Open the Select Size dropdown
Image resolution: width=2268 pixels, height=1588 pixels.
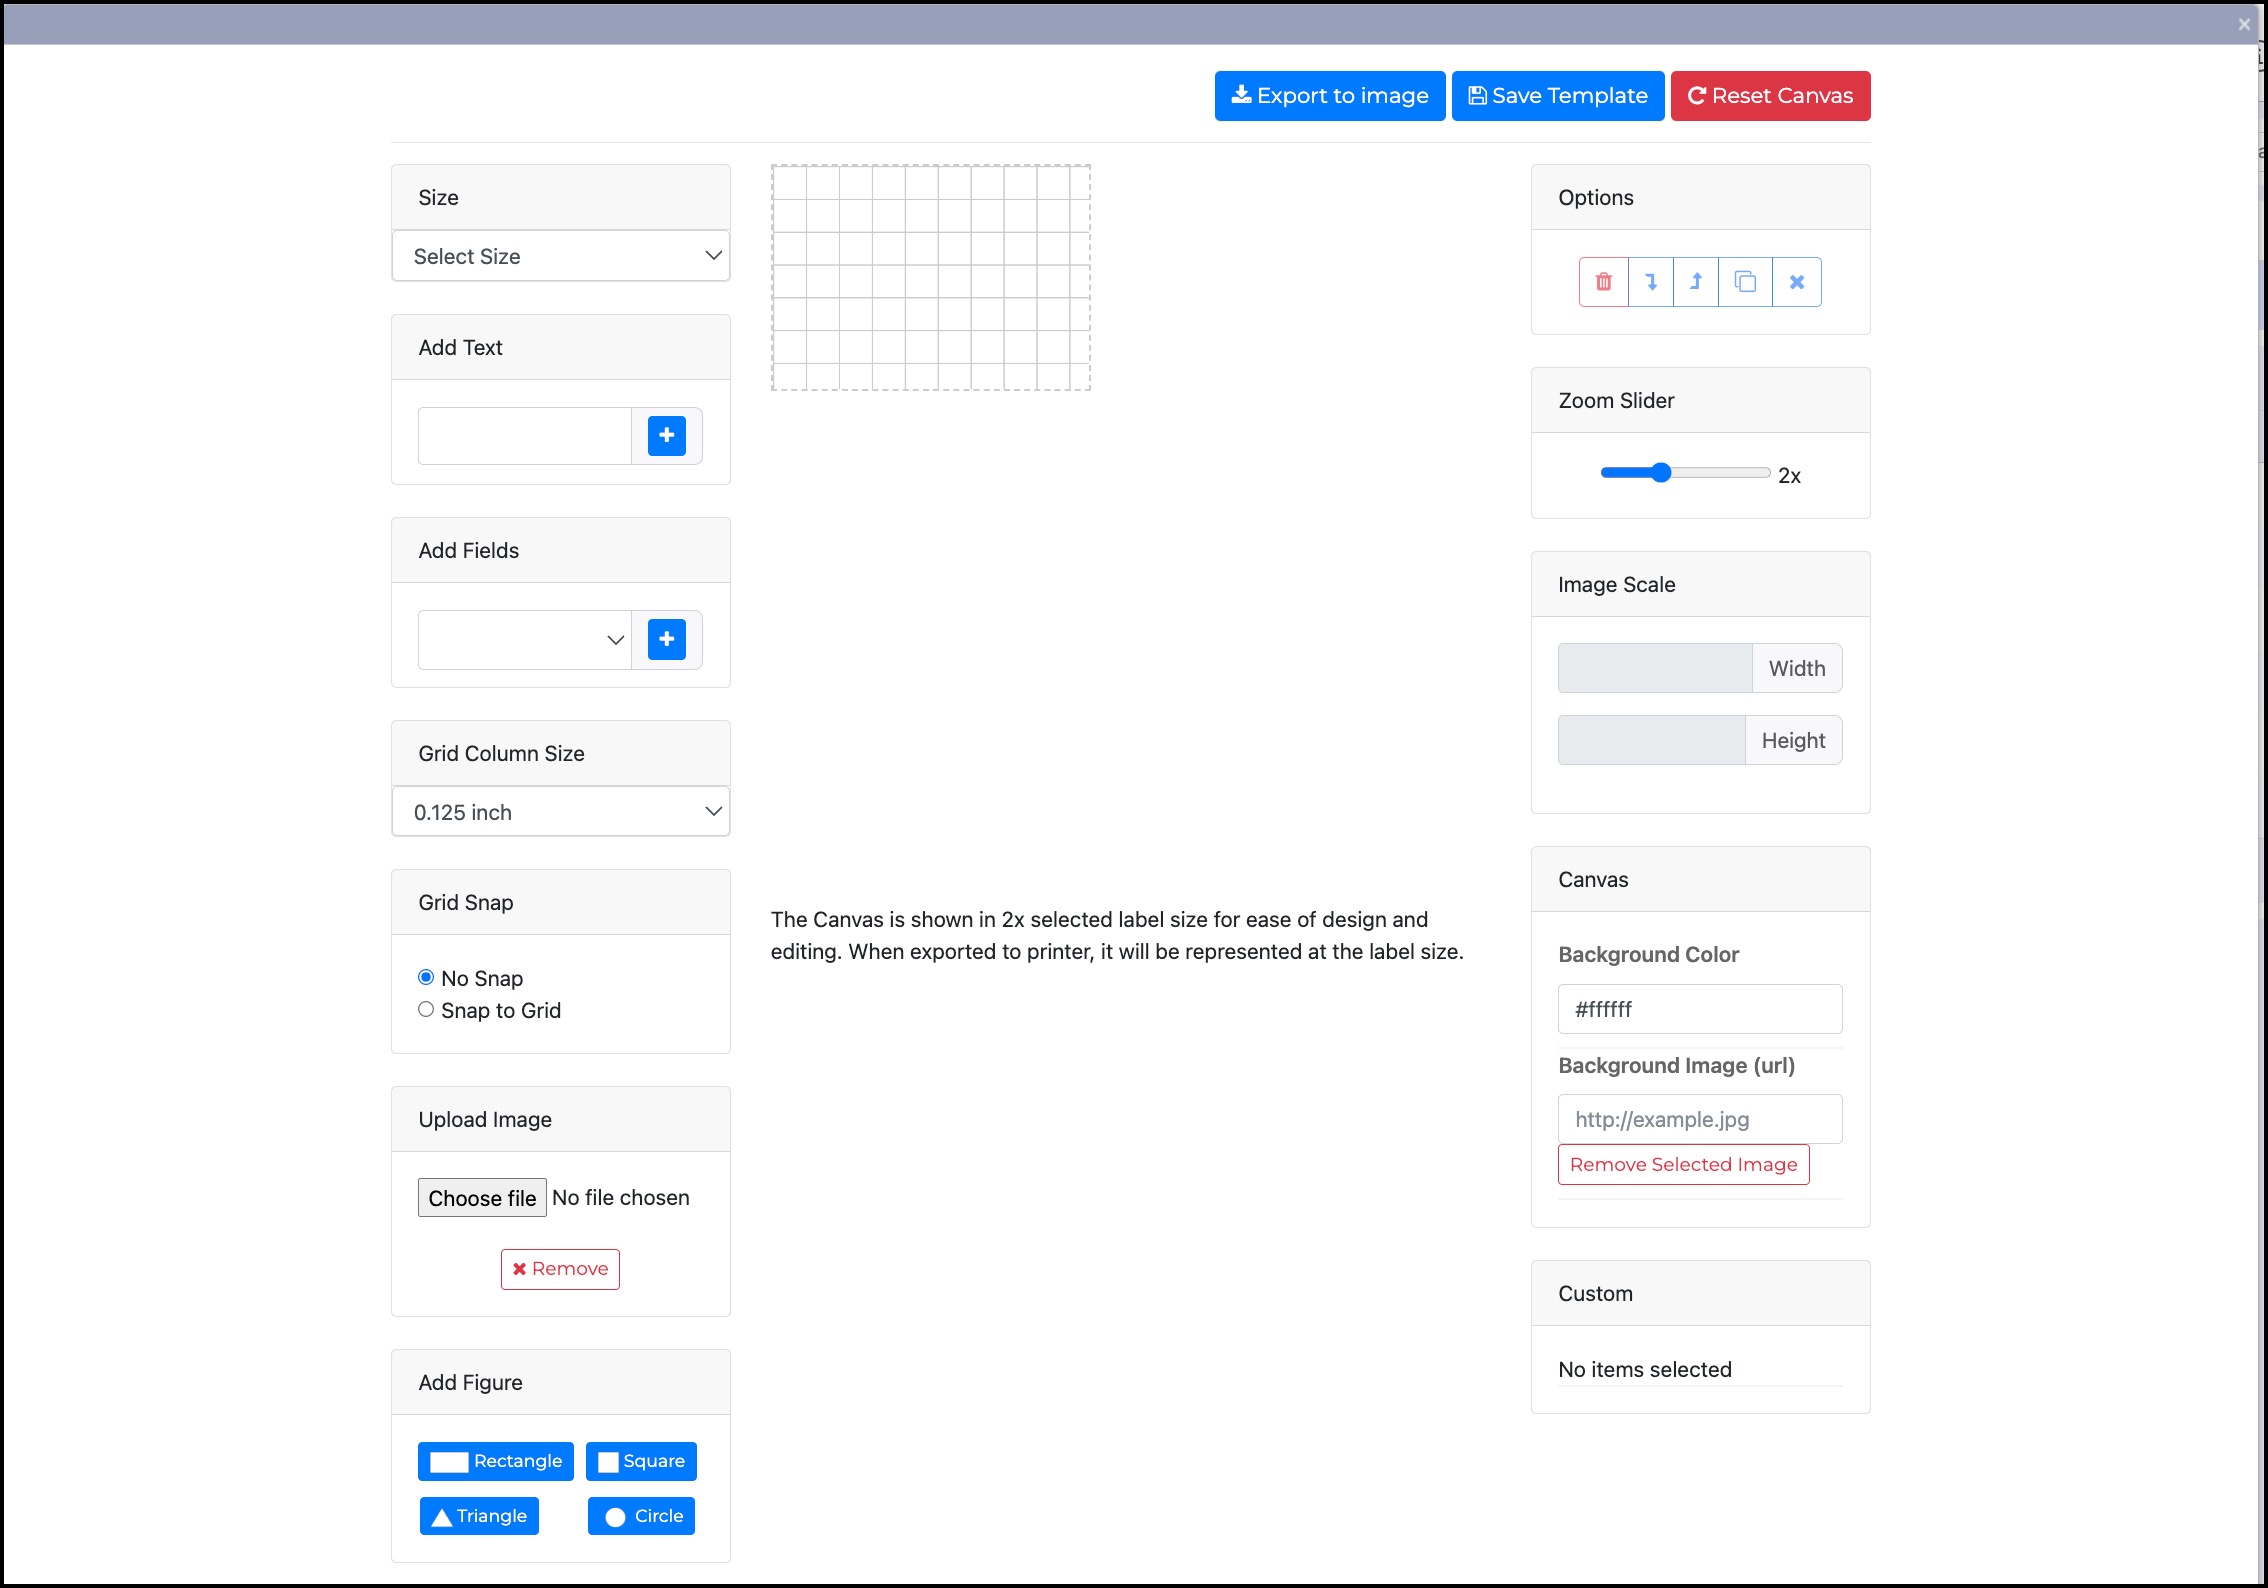click(561, 256)
